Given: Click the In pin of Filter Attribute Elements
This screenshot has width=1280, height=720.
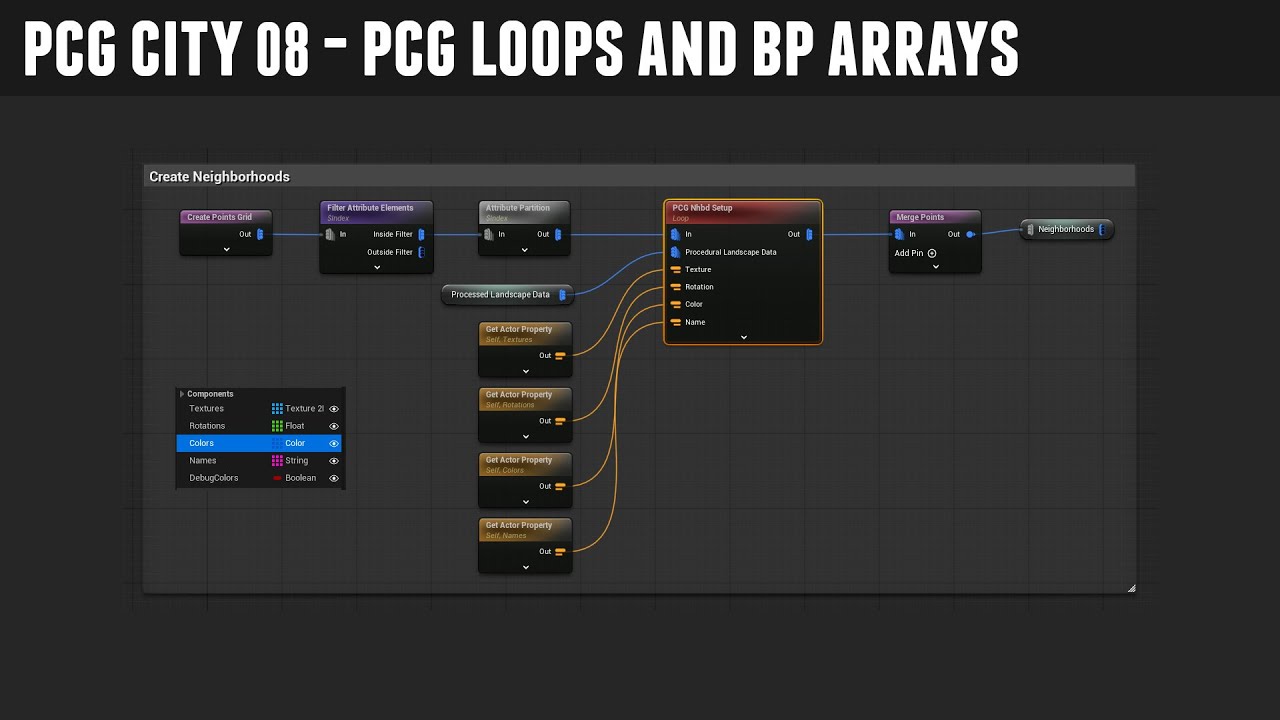Looking at the screenshot, I should (331, 234).
